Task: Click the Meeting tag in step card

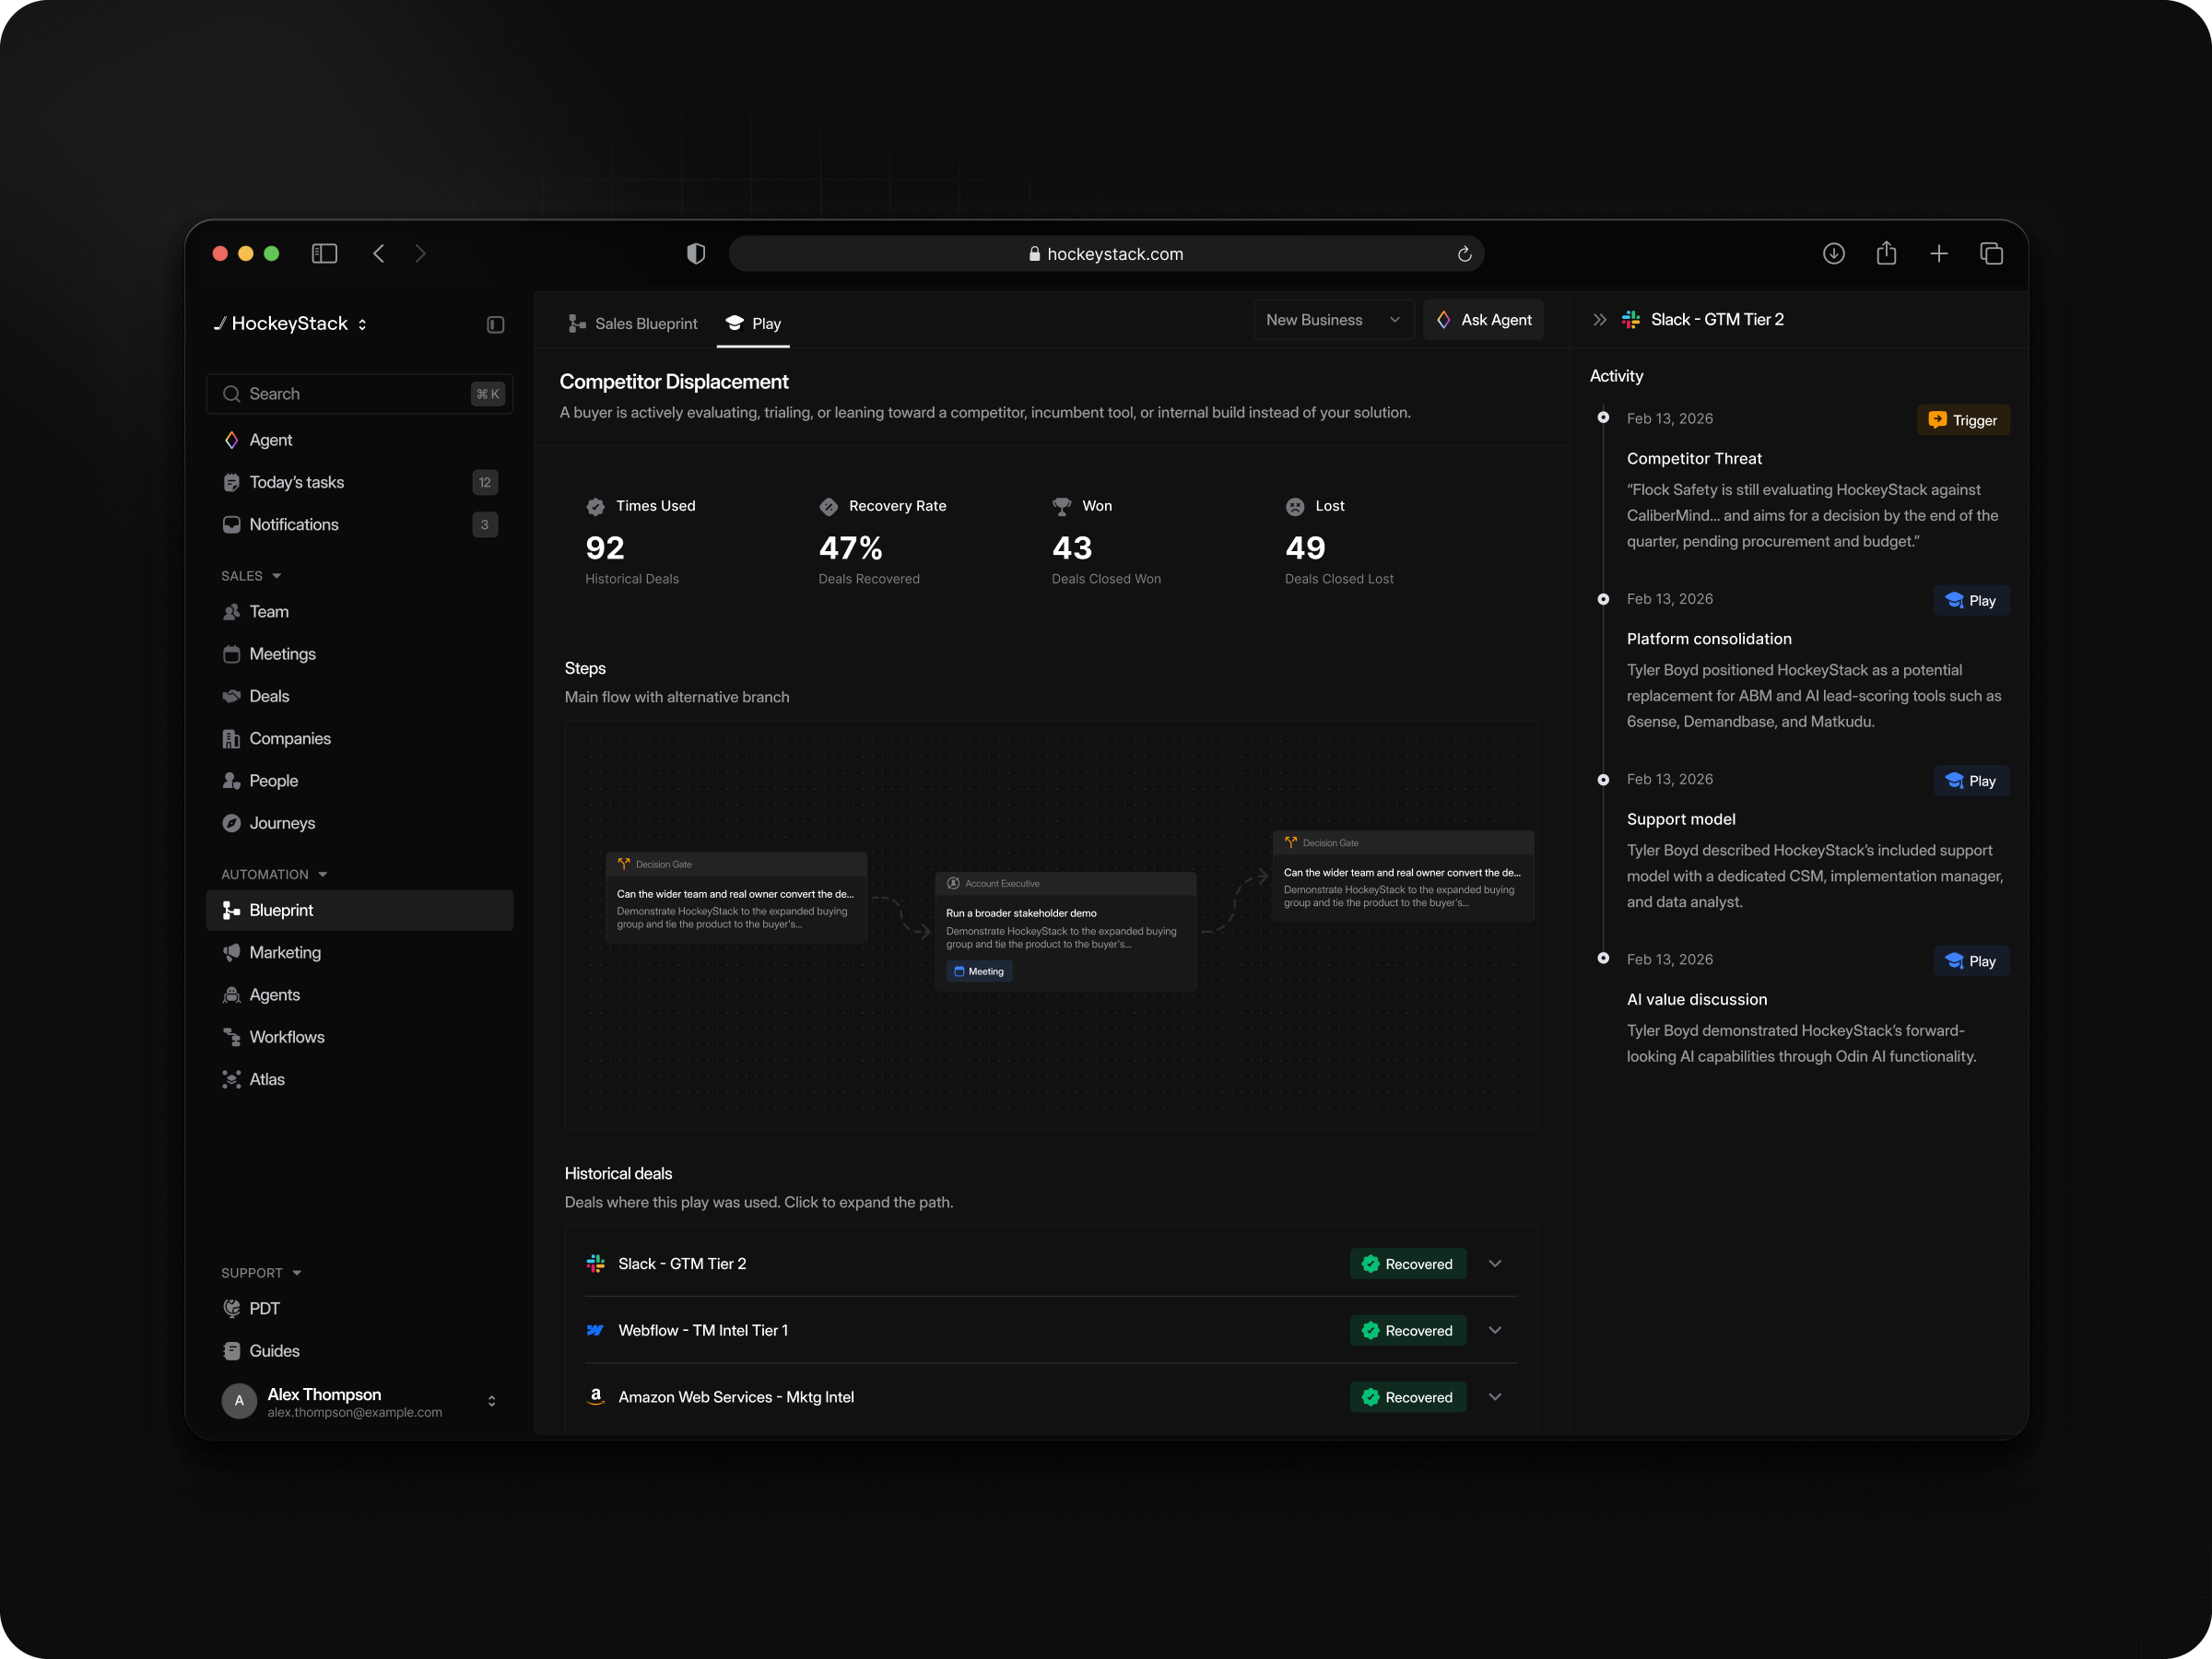Action: point(978,971)
